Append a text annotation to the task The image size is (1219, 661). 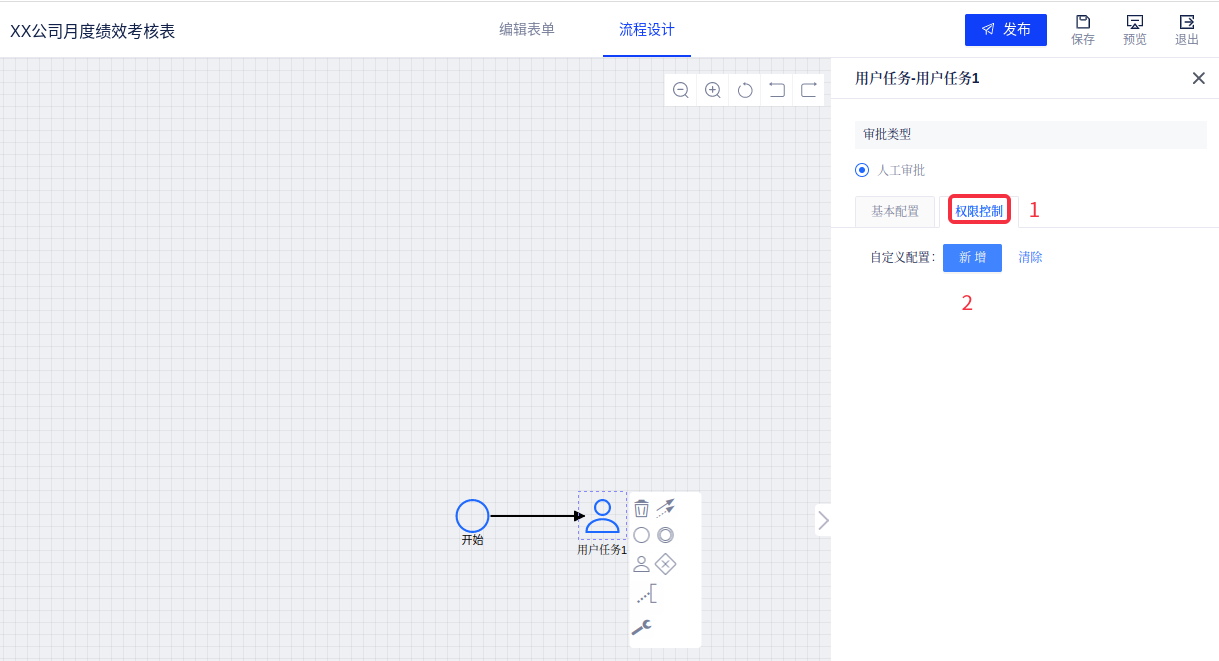(647, 594)
